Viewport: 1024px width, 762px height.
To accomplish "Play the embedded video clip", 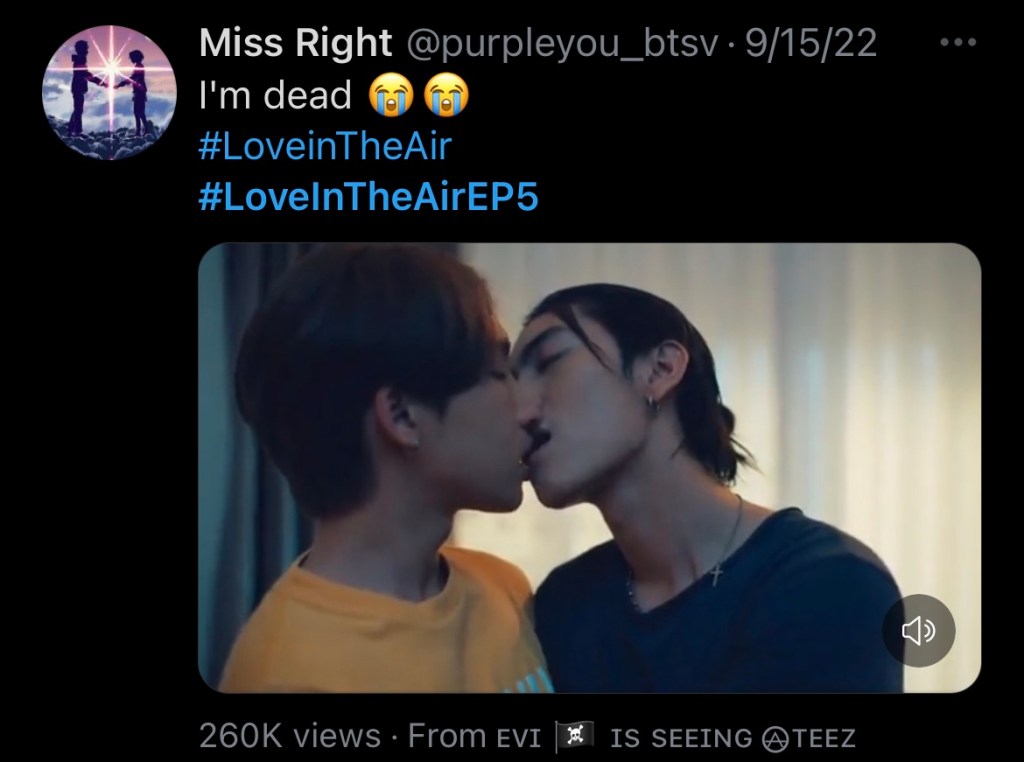I will pos(589,468).
